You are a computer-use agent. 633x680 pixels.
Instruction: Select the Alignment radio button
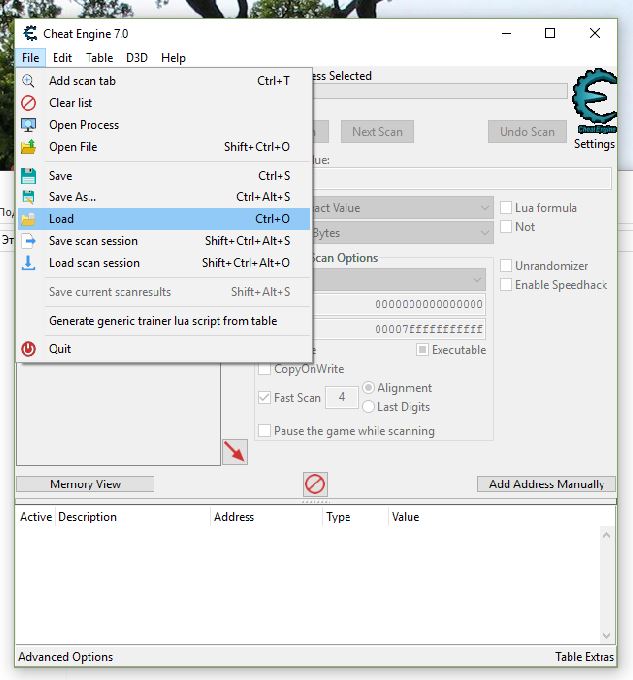click(368, 387)
